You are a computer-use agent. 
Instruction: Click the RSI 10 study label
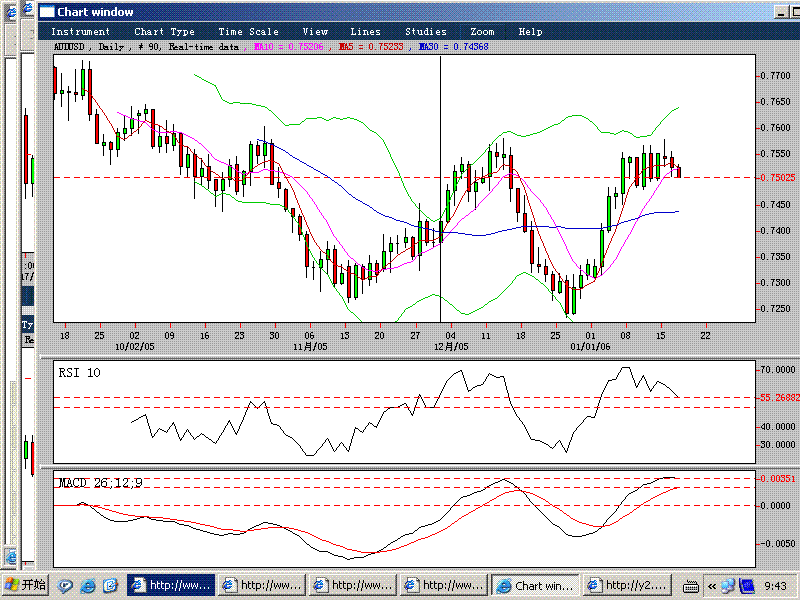point(79,373)
